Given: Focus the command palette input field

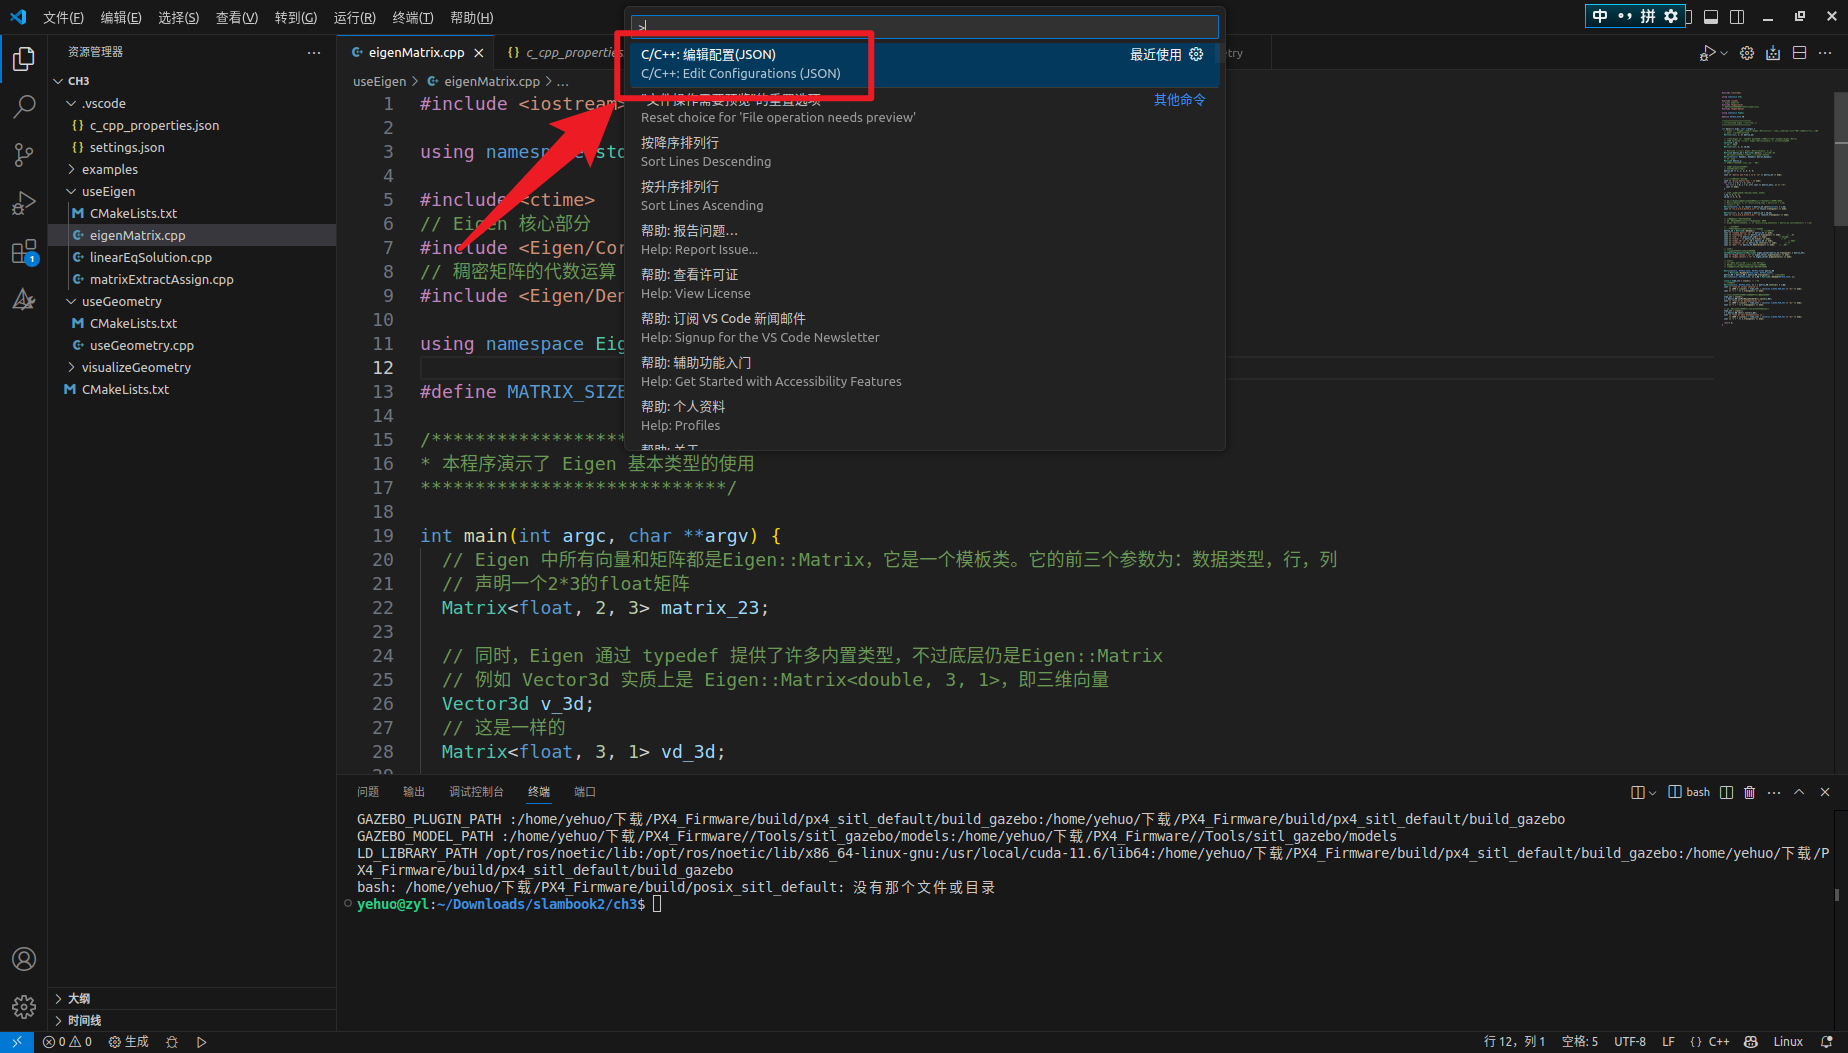Looking at the screenshot, I should tap(925, 26).
